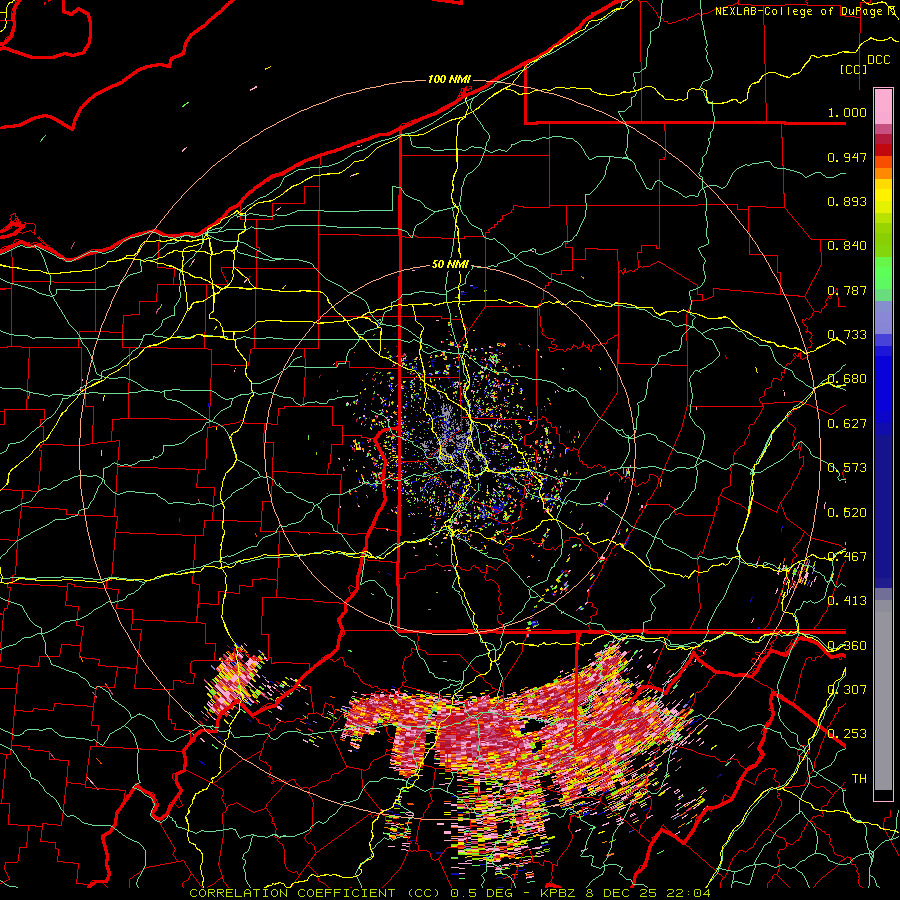Viewport: 900px width, 900px height.
Task: Click the 0.787 value on the scale
Action: pyautogui.click(x=847, y=290)
